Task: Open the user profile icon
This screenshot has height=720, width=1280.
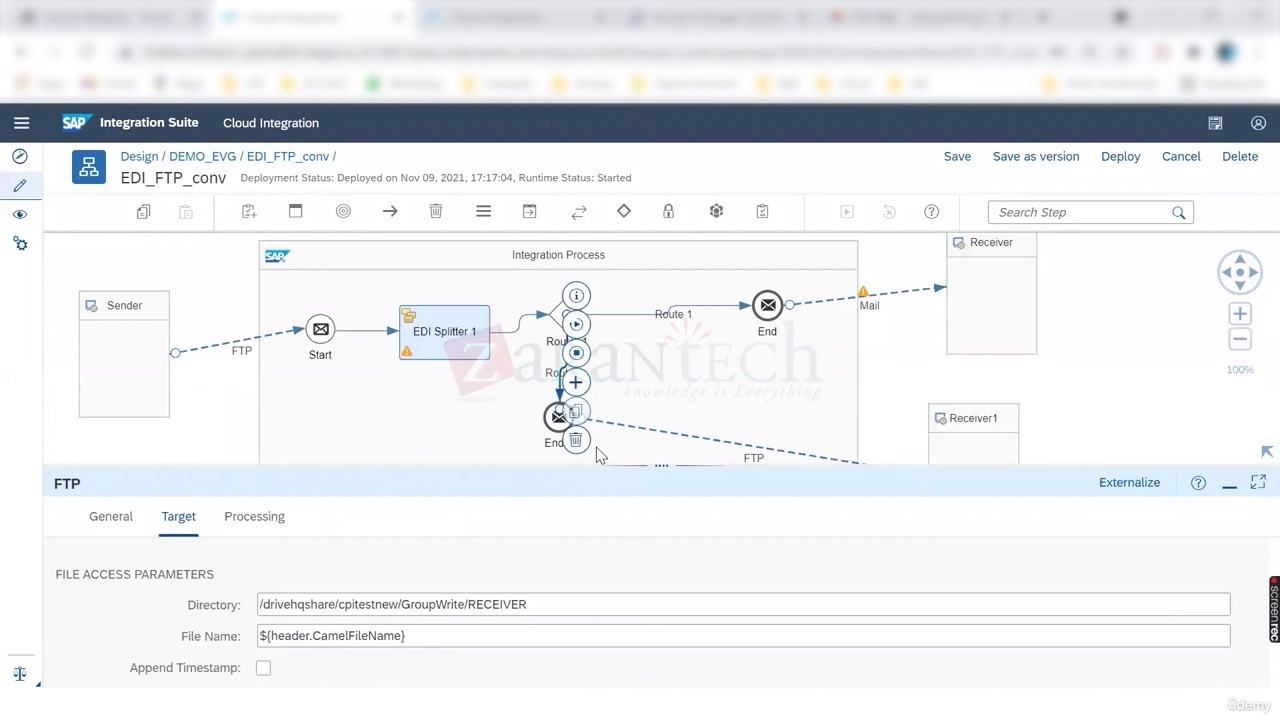Action: point(1258,123)
